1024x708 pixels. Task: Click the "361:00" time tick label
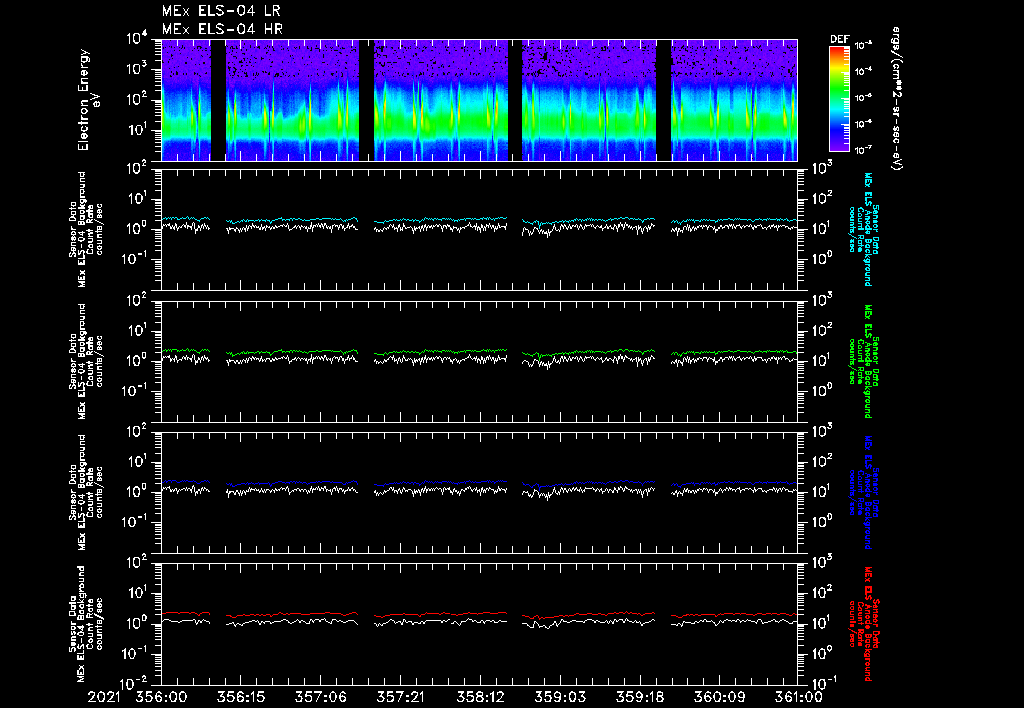[797, 697]
